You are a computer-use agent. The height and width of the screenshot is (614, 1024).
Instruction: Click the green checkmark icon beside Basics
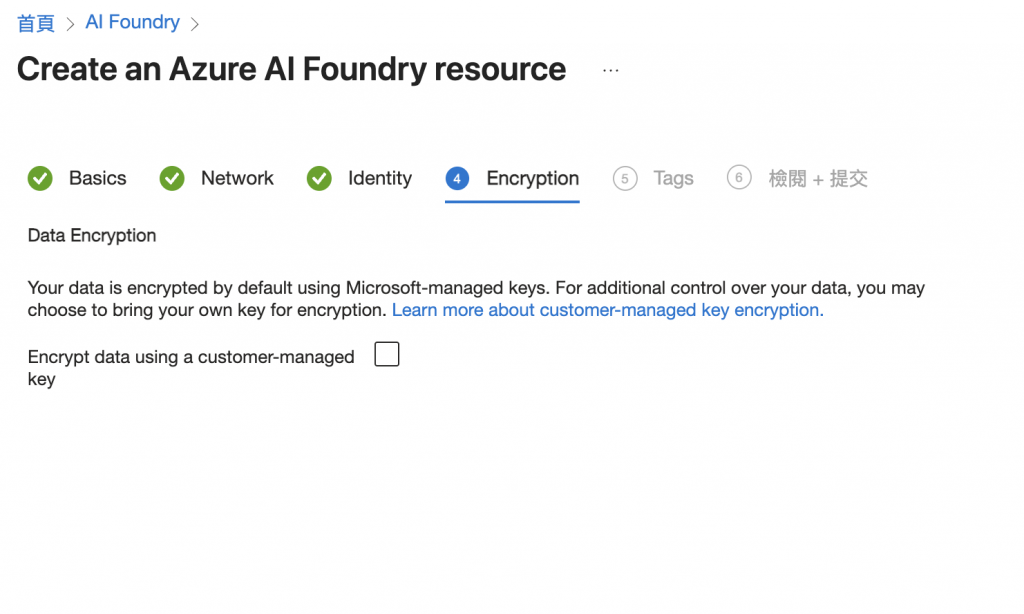pyautogui.click(x=40, y=179)
